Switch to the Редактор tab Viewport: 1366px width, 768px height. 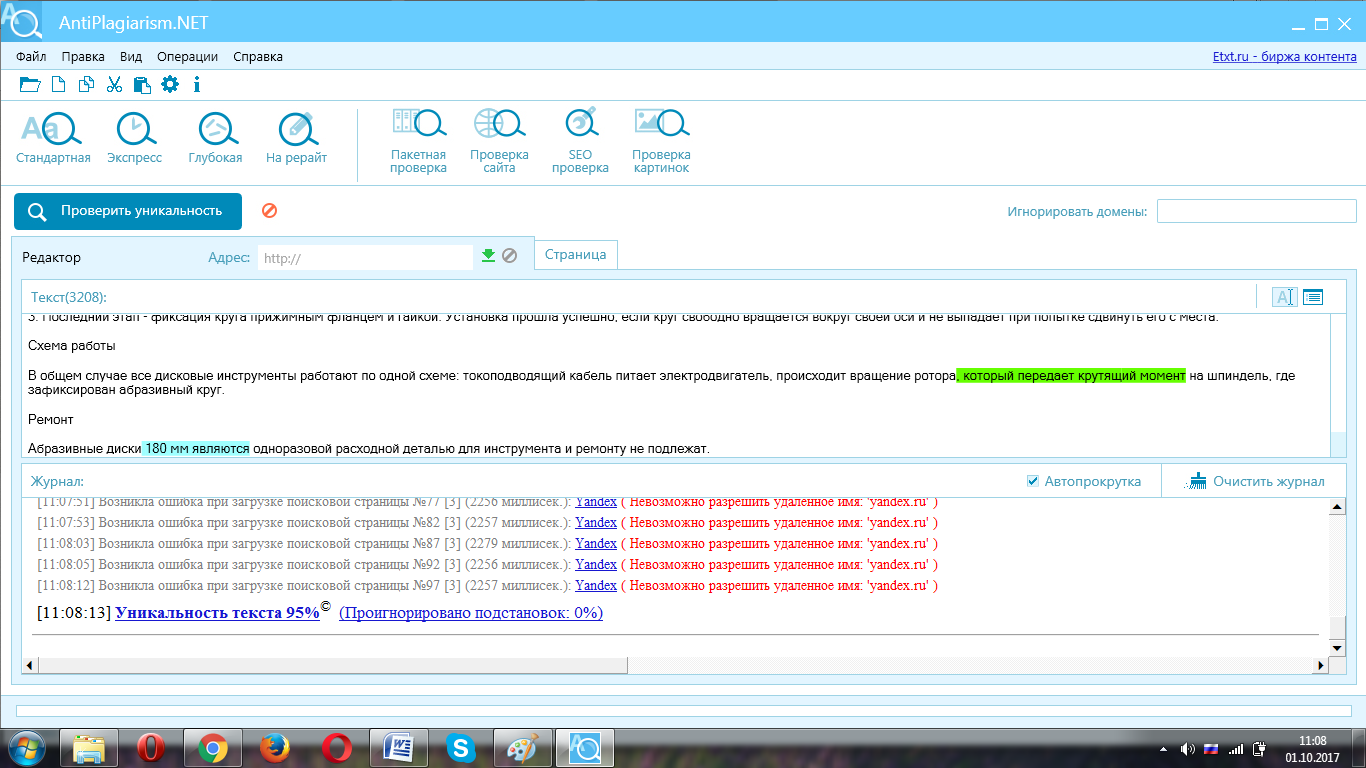(x=52, y=257)
